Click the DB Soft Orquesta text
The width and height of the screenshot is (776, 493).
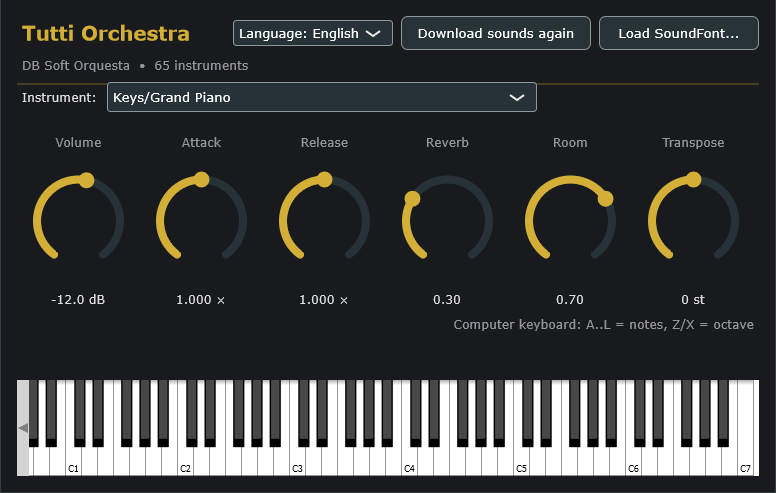(x=76, y=65)
